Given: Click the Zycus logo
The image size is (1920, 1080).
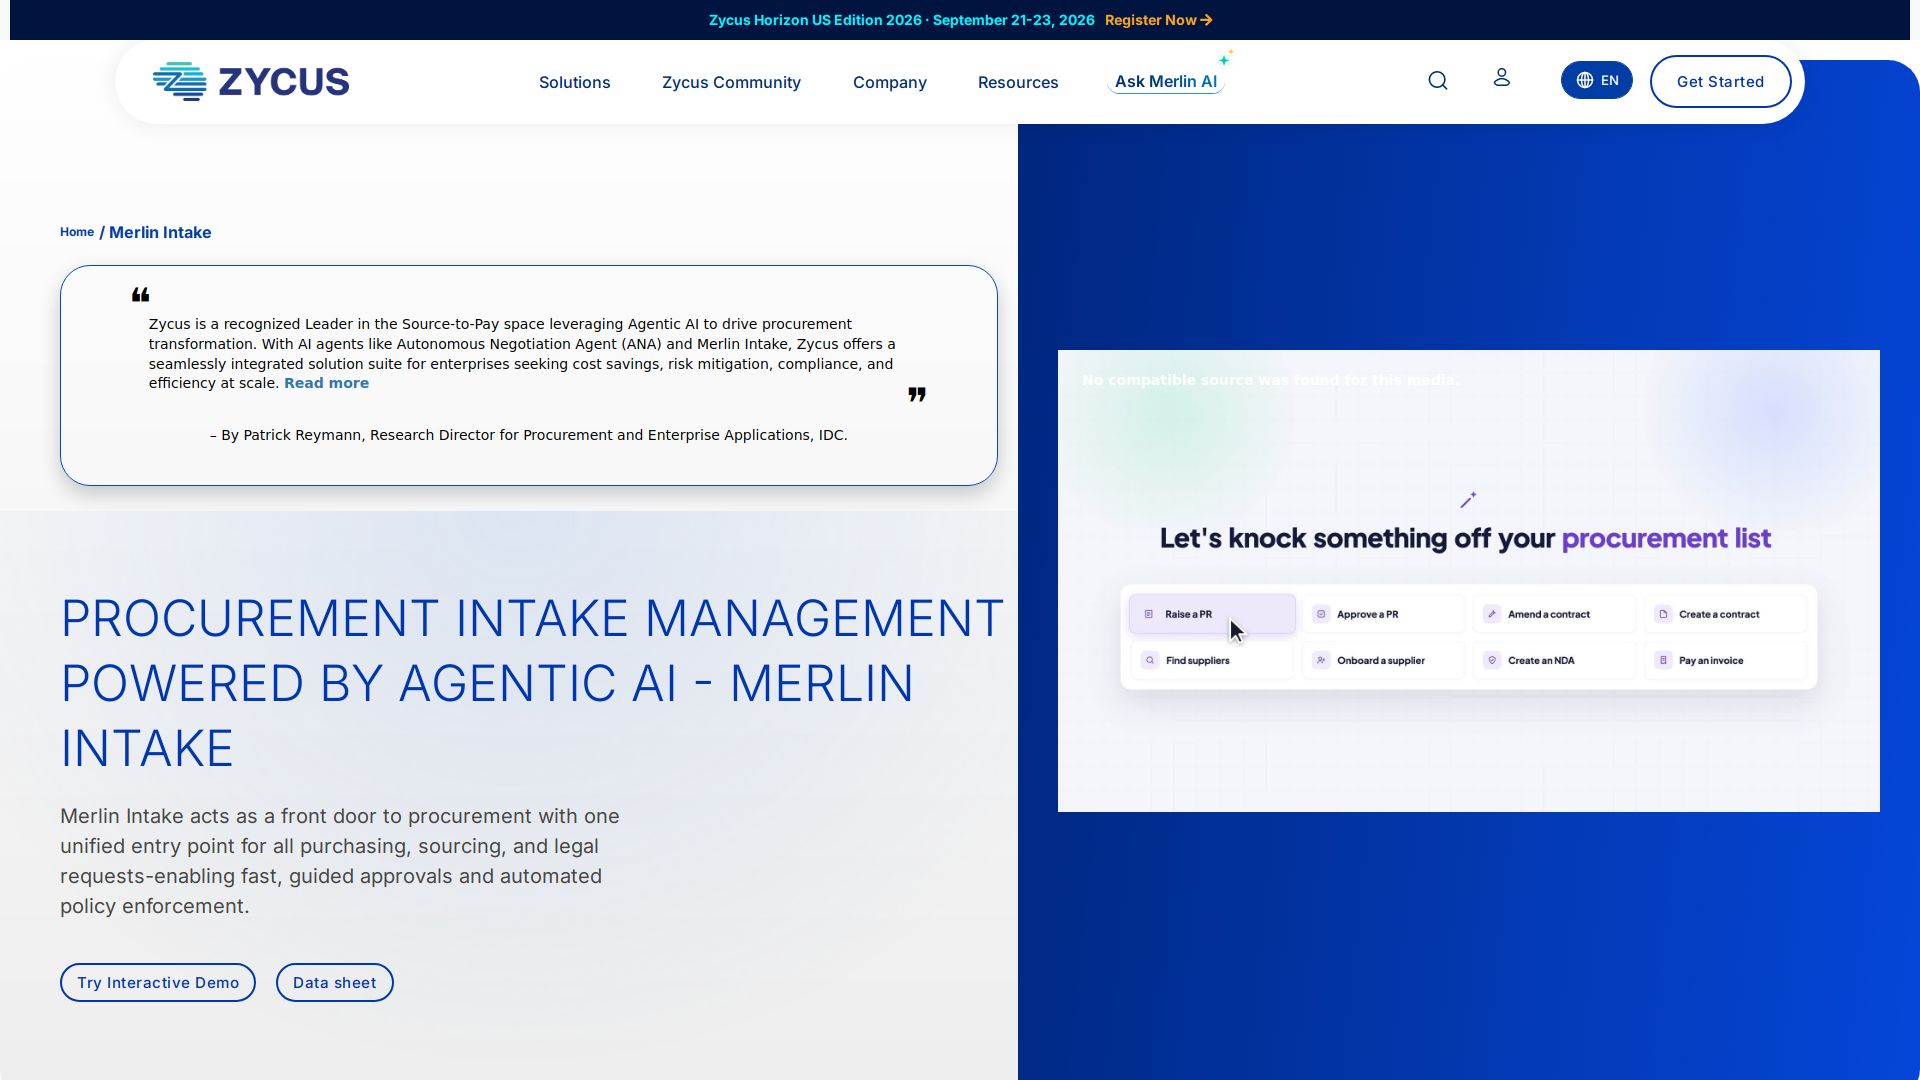Looking at the screenshot, I should [x=251, y=82].
